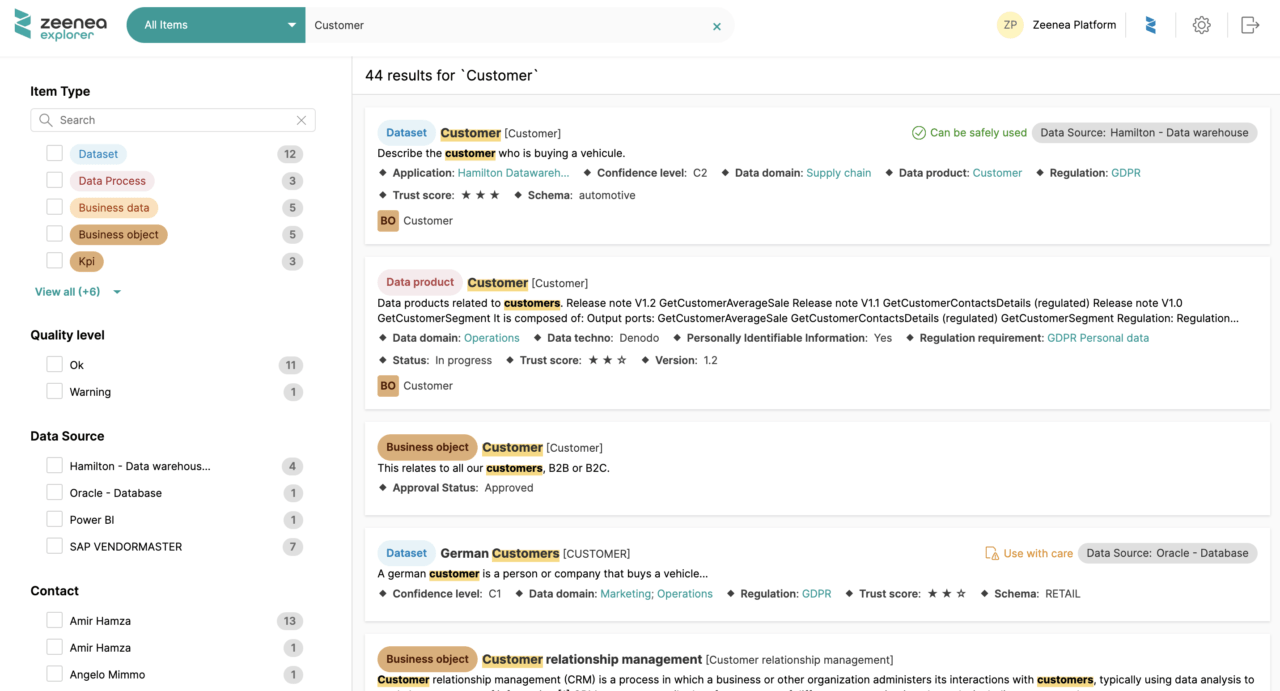Click the green 'Can be safely used' status icon
This screenshot has height=691, width=1280.
pyautogui.click(x=918, y=132)
